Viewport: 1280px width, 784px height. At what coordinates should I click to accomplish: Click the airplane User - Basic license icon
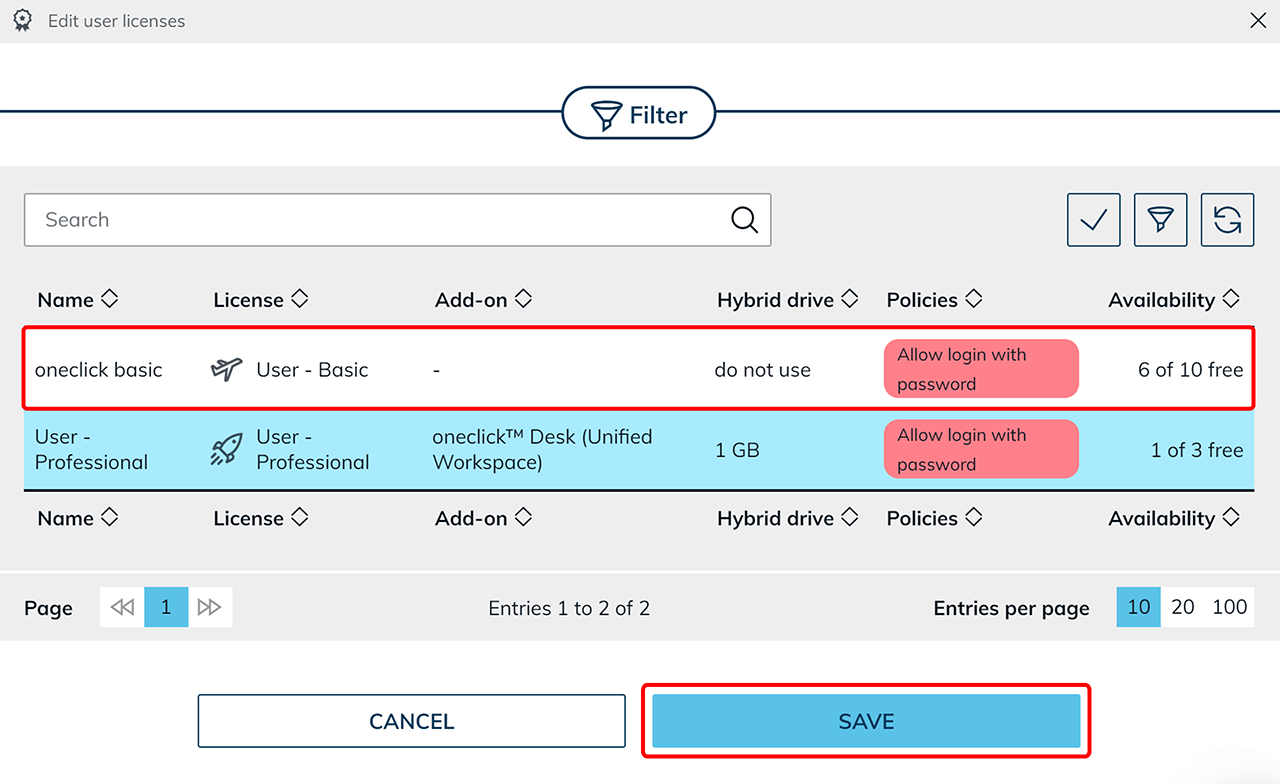click(x=227, y=370)
